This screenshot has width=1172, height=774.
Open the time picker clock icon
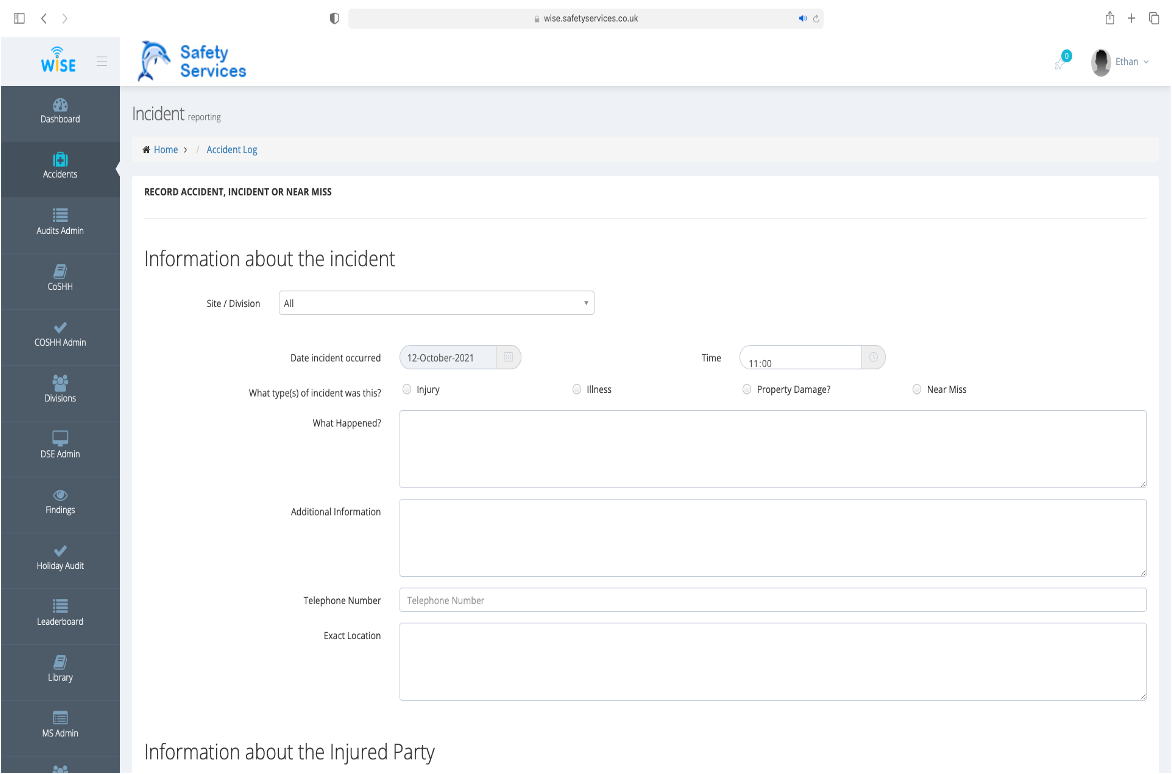873,357
